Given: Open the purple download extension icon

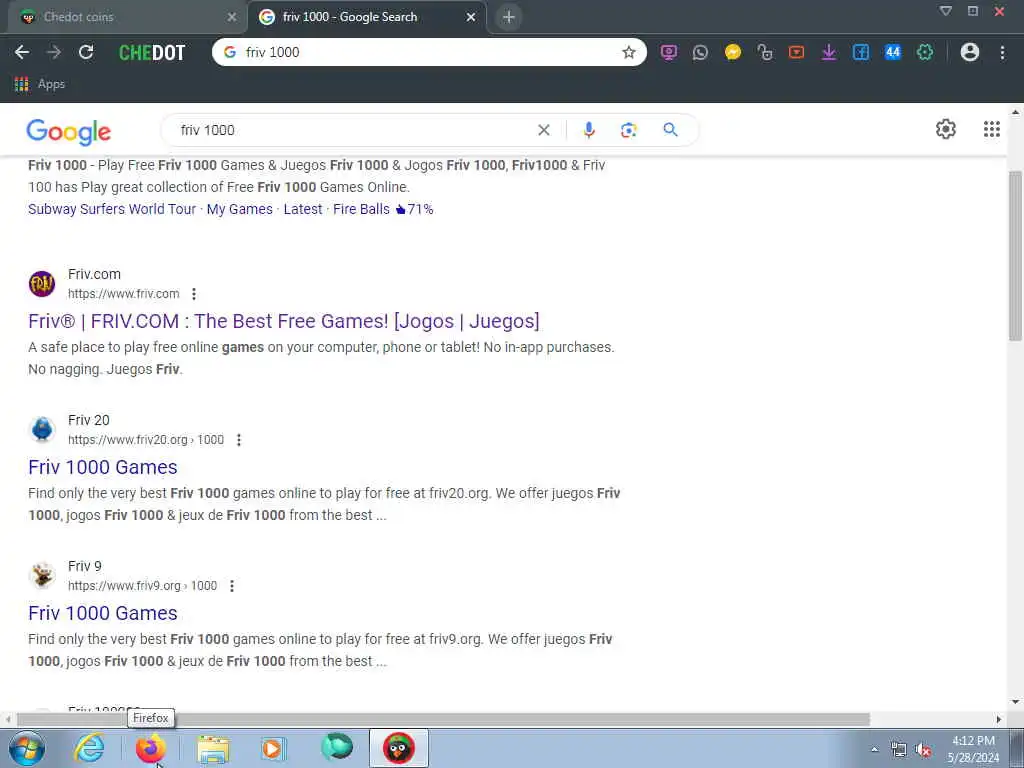Looking at the screenshot, I should [829, 52].
